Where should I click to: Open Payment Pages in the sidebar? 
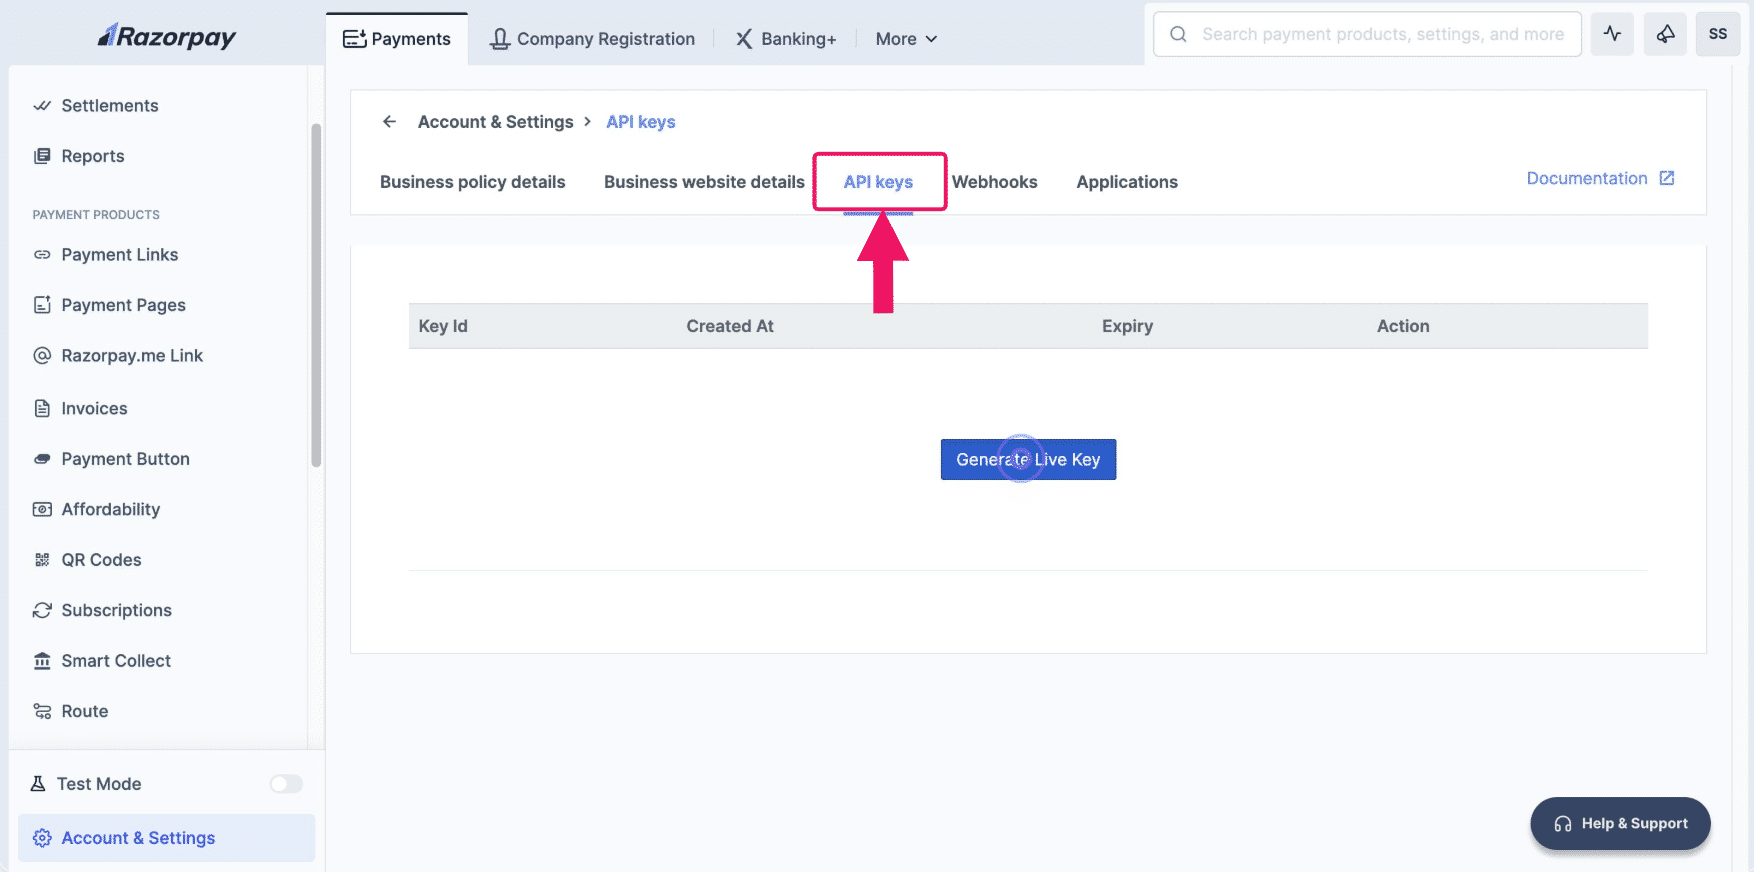(x=124, y=305)
